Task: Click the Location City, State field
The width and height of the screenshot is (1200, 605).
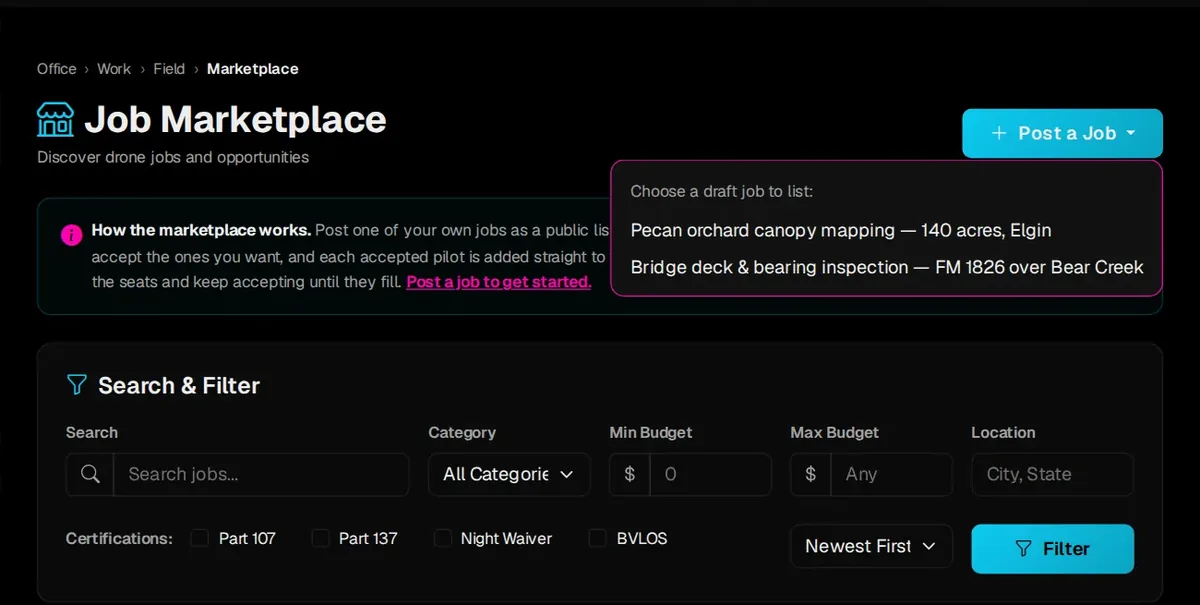Action: (x=1052, y=474)
